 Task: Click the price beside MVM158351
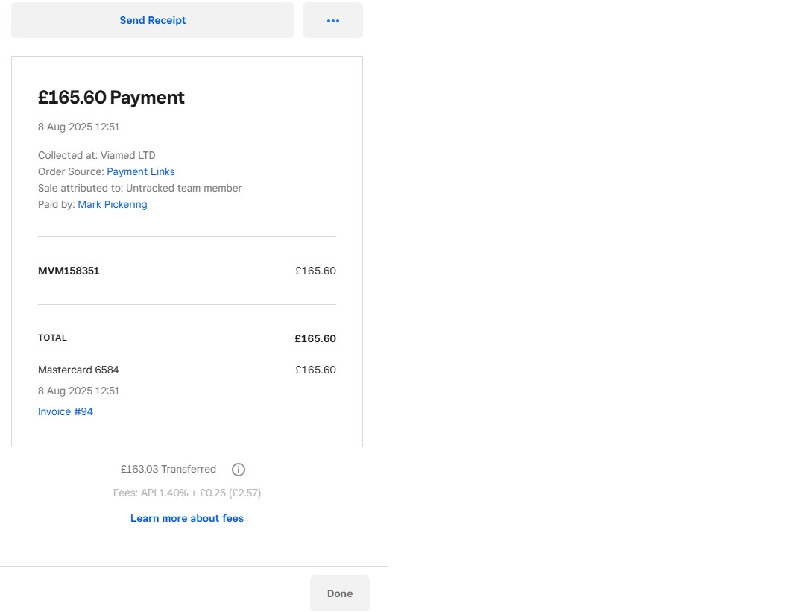point(315,271)
